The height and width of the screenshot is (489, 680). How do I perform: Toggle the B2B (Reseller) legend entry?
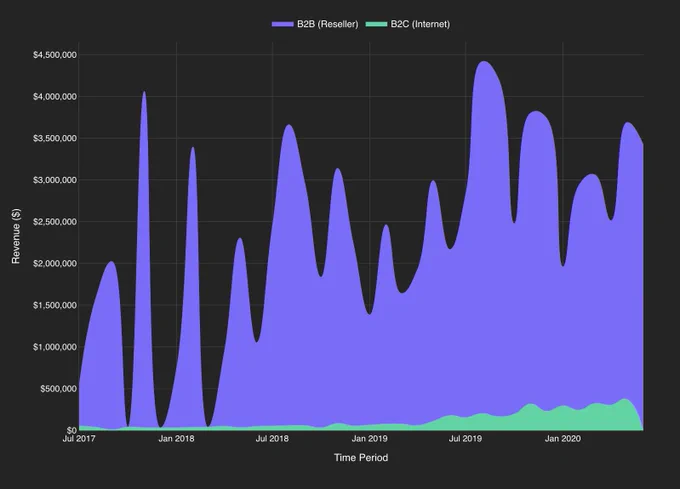coord(315,24)
